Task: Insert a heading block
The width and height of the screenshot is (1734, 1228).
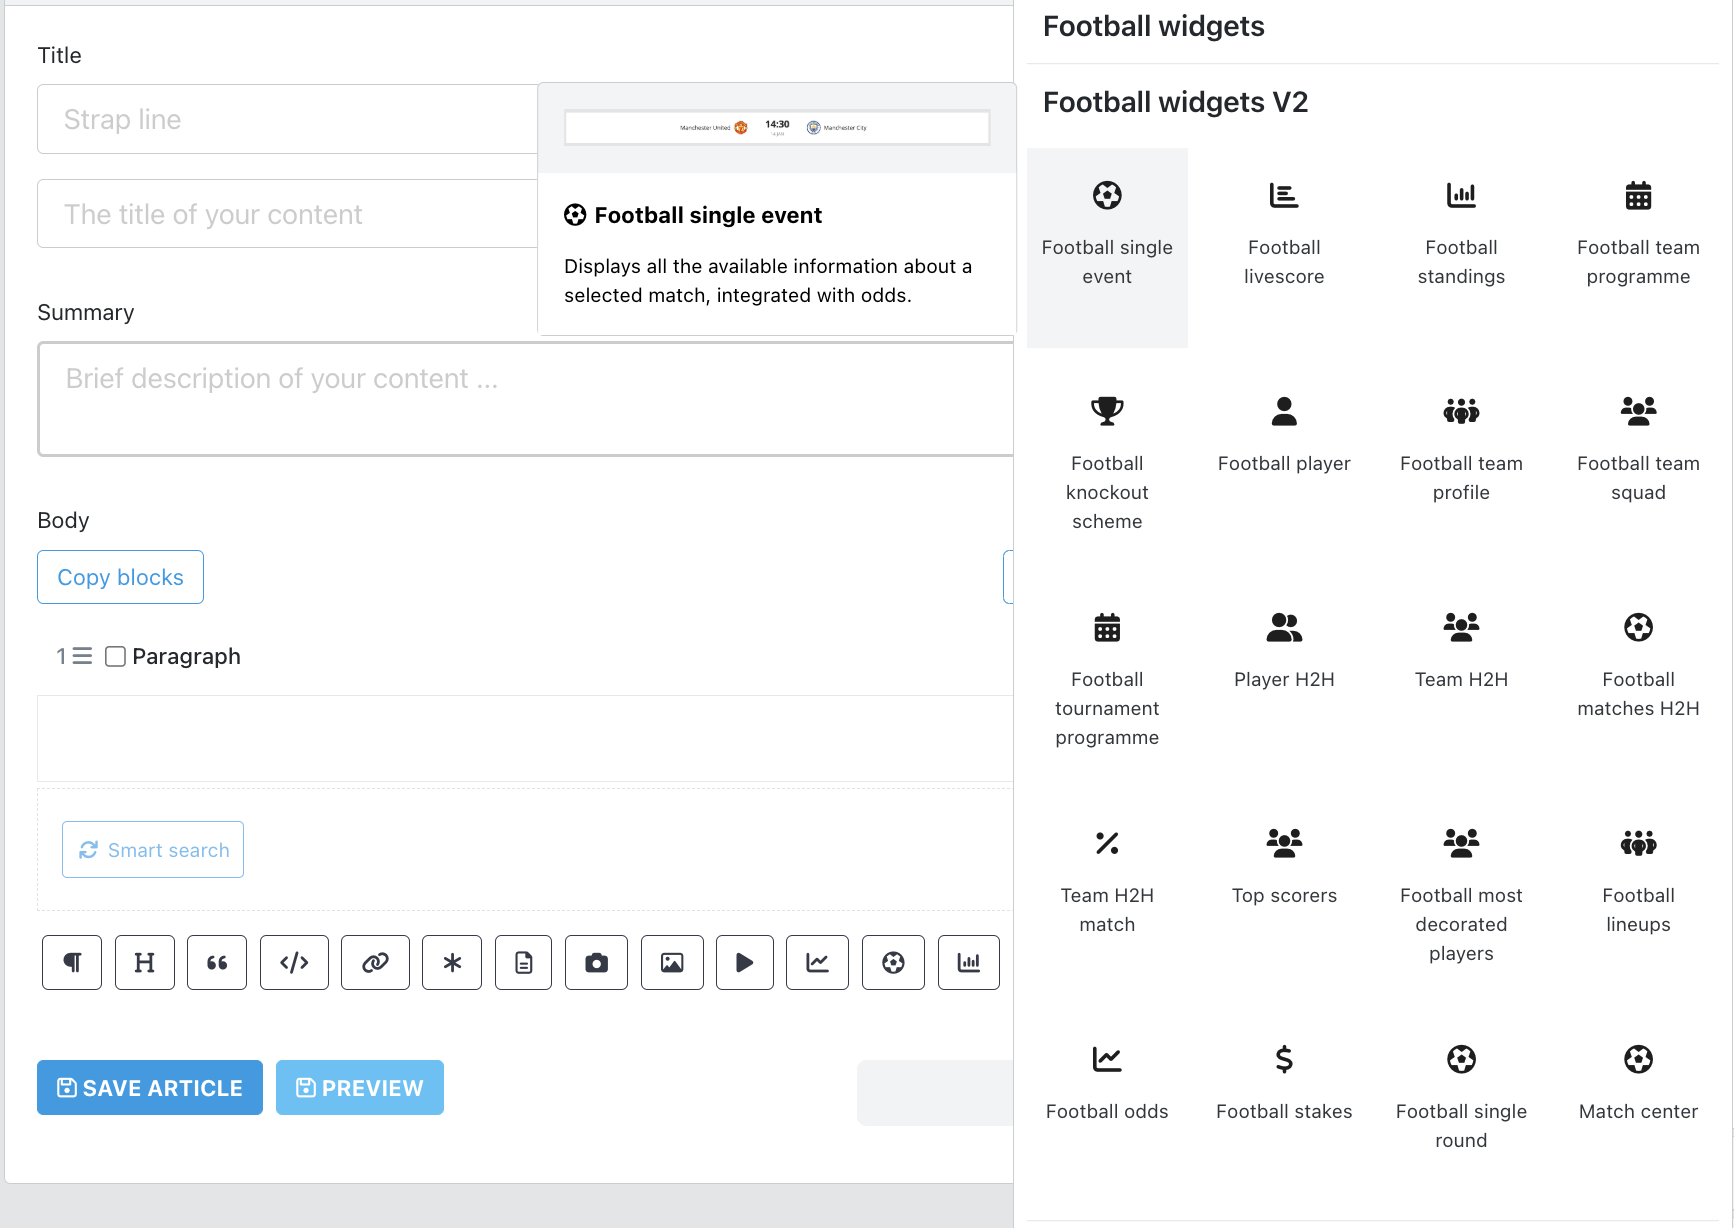Action: pos(145,962)
